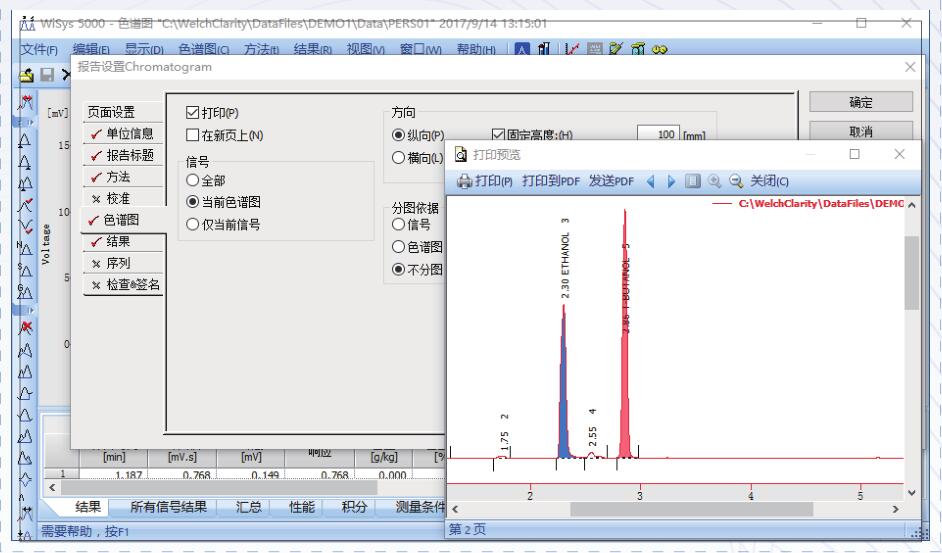The image size is (942, 553).
Task: Click the Print Preview window title icon
Action: click(461, 154)
